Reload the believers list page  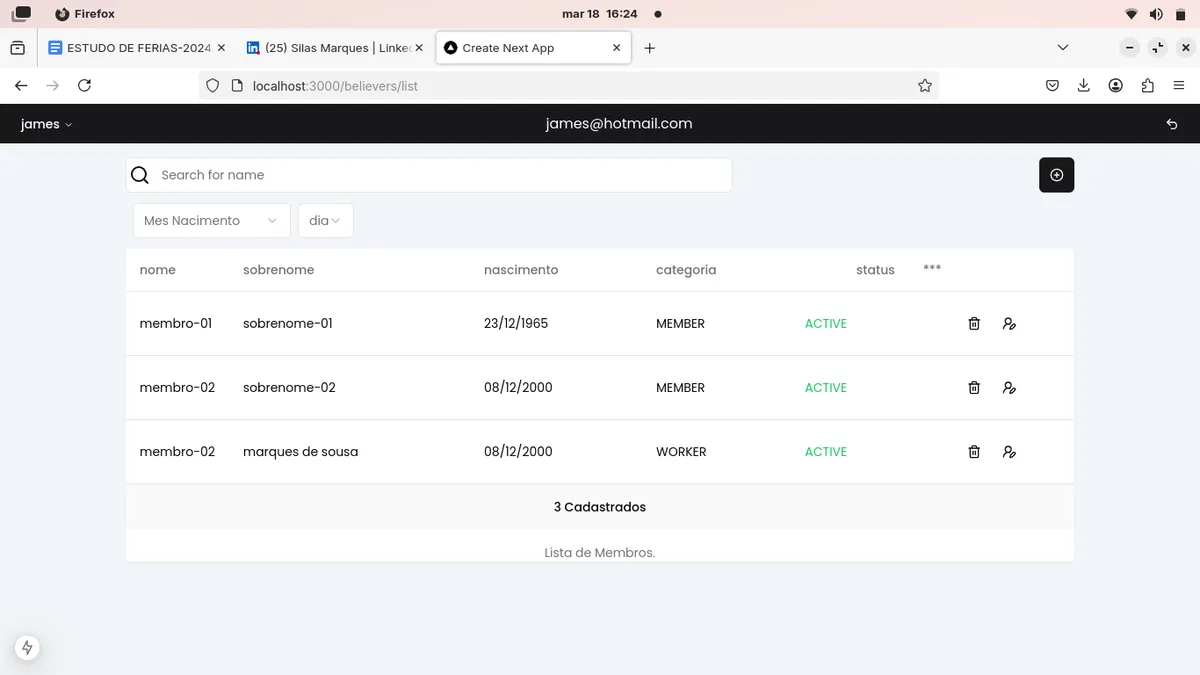pos(84,85)
